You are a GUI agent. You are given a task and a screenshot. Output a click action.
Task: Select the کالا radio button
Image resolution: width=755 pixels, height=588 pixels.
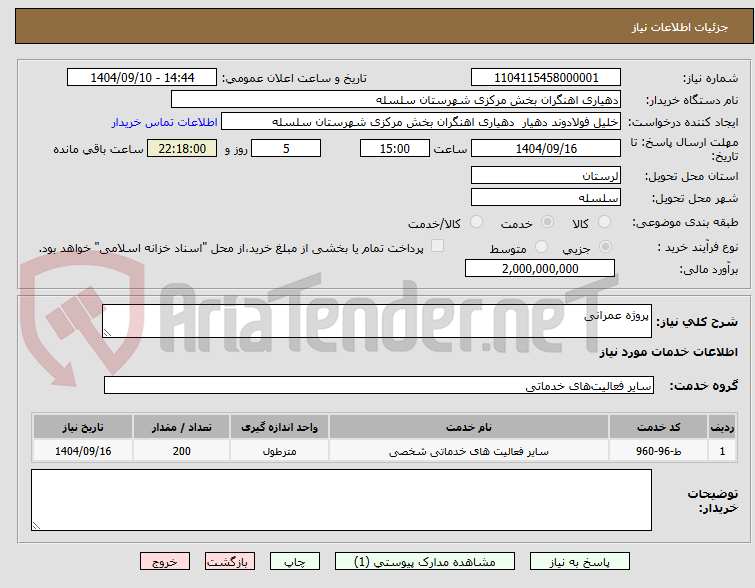[604, 222]
